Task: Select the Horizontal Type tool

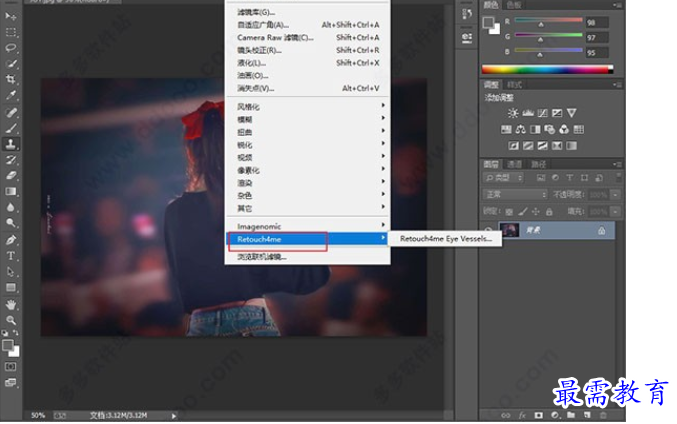Action: point(11,256)
